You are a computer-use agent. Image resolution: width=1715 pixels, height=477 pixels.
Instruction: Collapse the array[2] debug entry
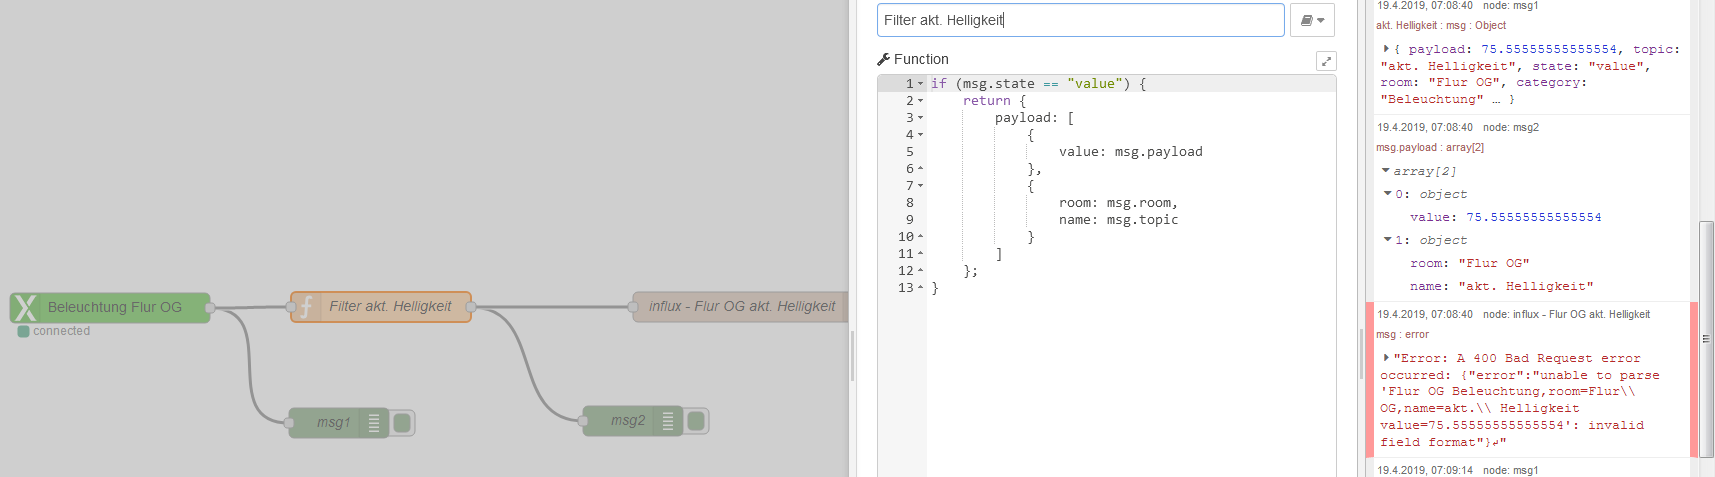1386,171
